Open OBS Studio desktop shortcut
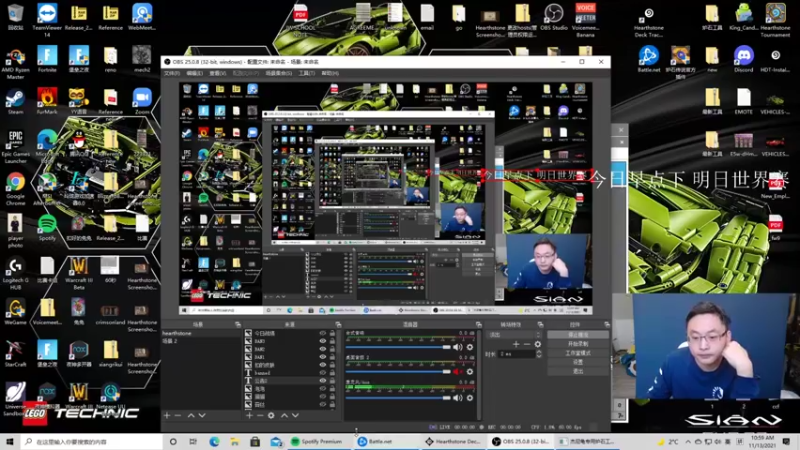The width and height of the screenshot is (800, 450). pos(554,17)
